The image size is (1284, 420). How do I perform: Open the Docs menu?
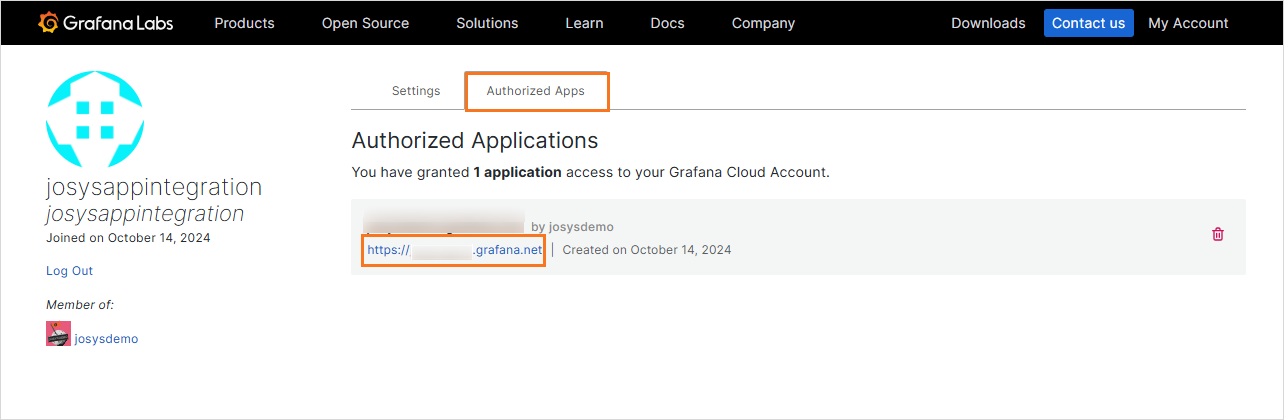point(667,23)
